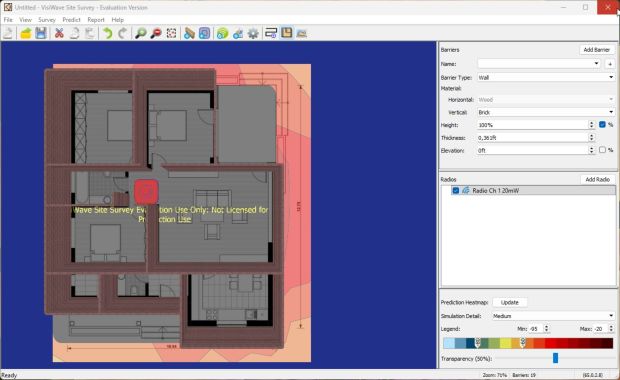Undo with the green arrow icon
The width and height of the screenshot is (620, 380).
point(108,33)
